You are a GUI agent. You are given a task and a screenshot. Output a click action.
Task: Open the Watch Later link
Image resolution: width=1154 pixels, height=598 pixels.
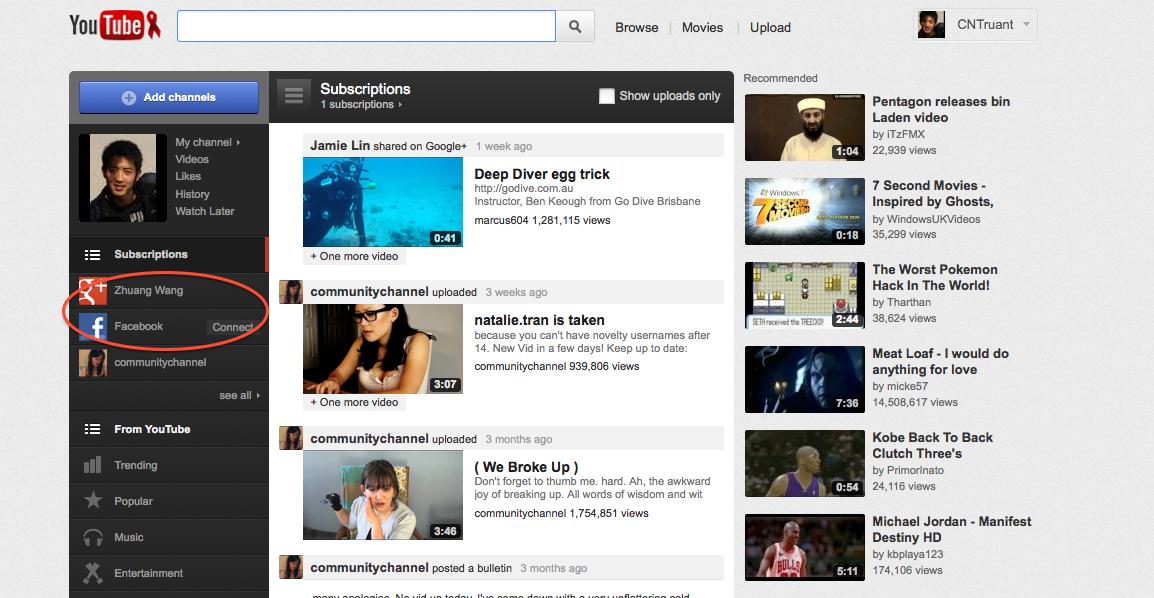click(205, 211)
